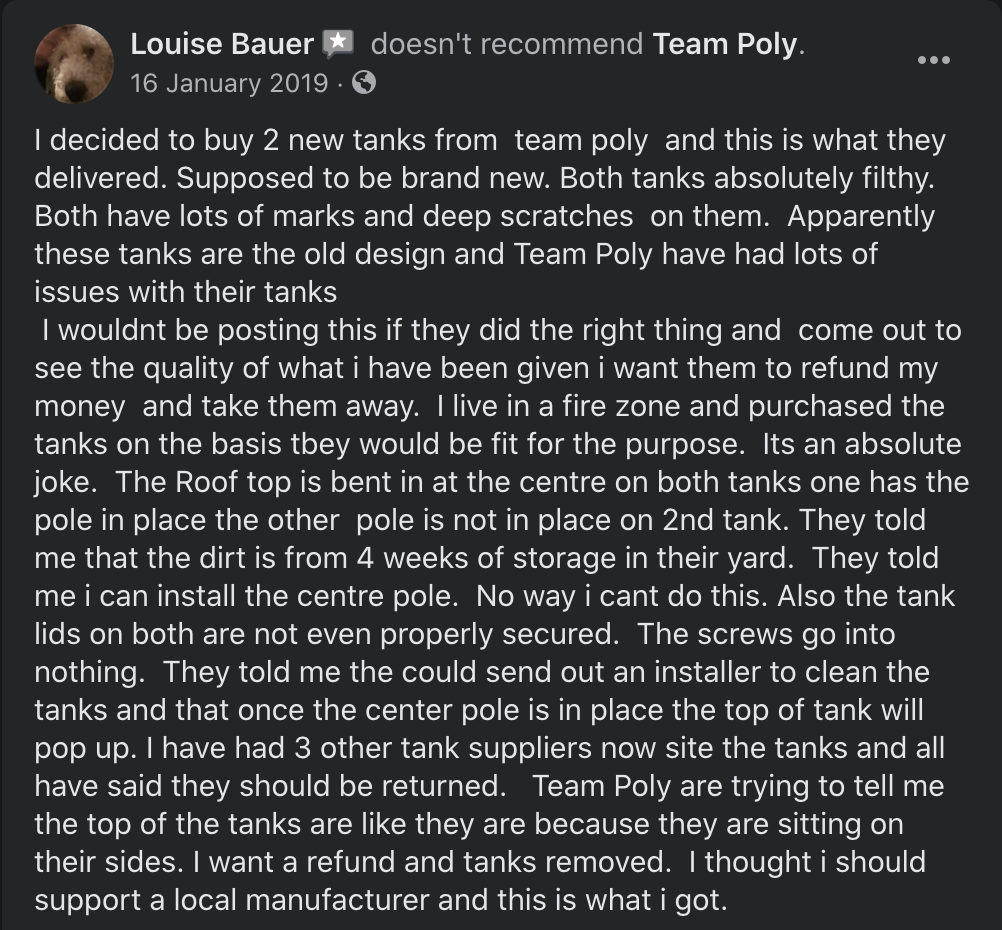The height and width of the screenshot is (930, 1002).
Task: Open the 16 January 2019 timestamp
Action: coord(229,83)
